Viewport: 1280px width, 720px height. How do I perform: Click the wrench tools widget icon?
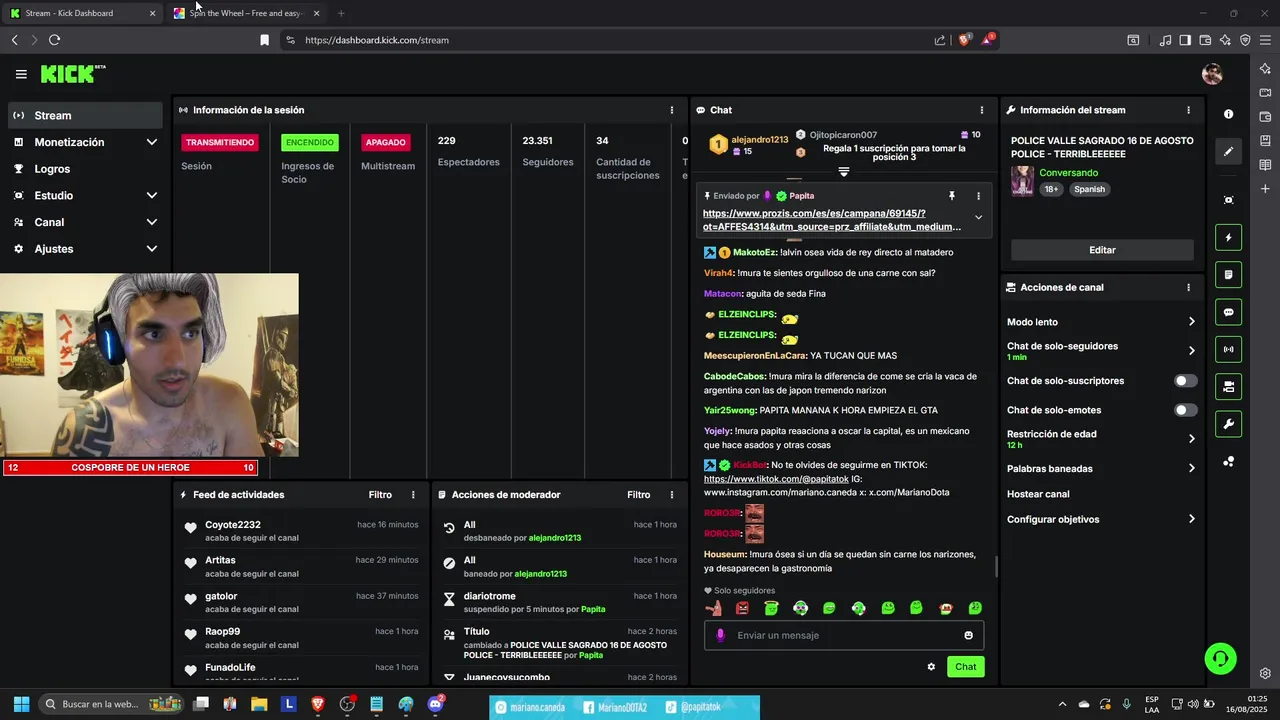click(x=1228, y=424)
